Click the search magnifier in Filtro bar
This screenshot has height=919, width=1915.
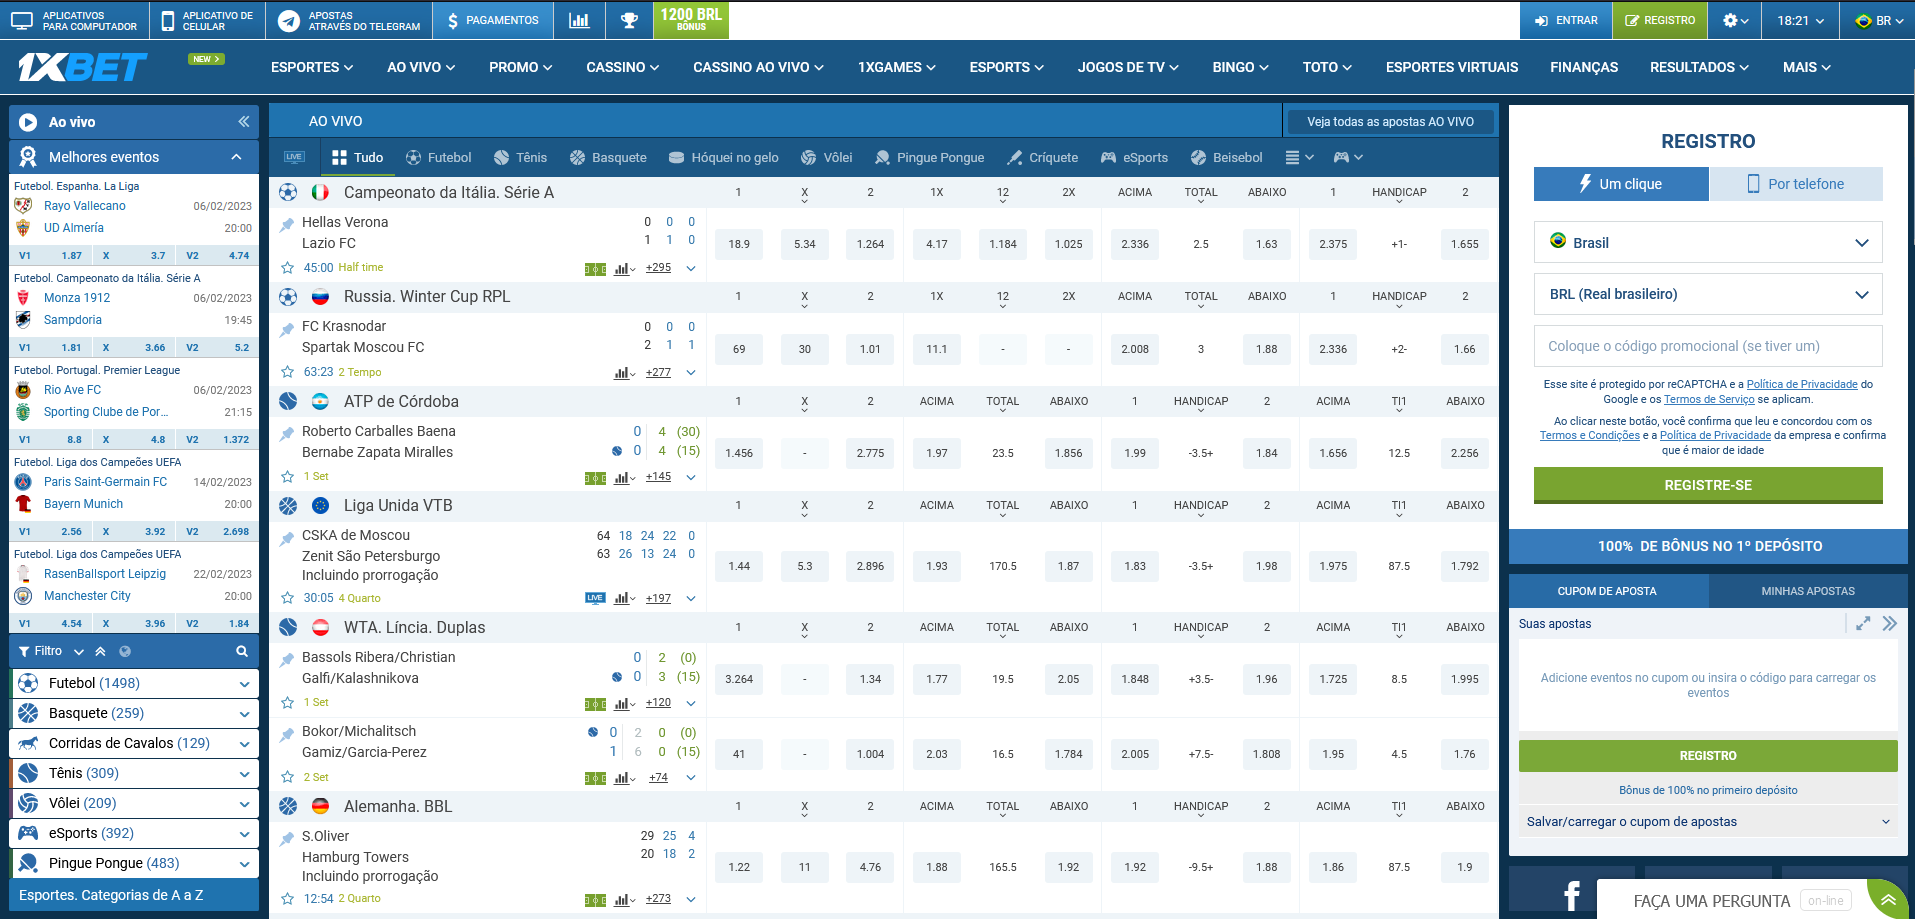[x=241, y=651]
